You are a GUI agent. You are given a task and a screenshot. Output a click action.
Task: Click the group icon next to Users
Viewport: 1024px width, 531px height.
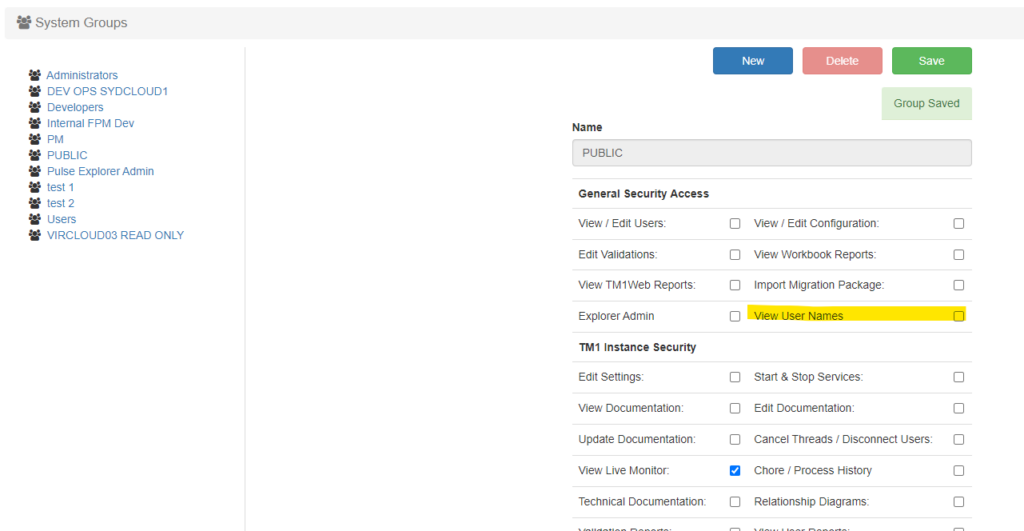click(x=35, y=219)
